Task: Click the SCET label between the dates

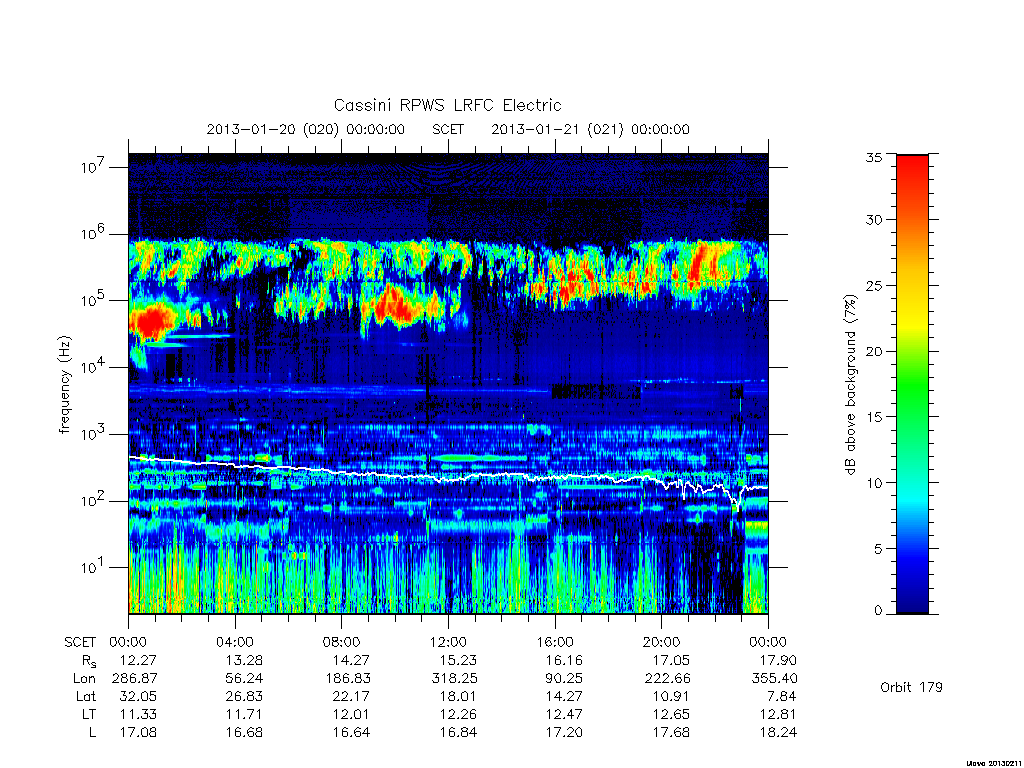Action: 448,129
